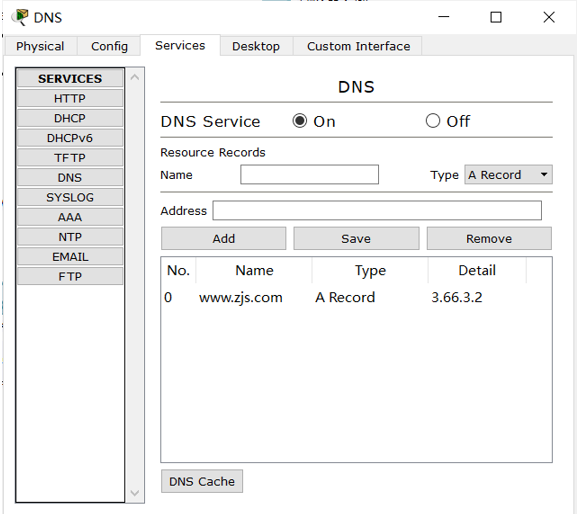Open the DHCPv6 service
This screenshot has height=514, width=577.
(70, 138)
